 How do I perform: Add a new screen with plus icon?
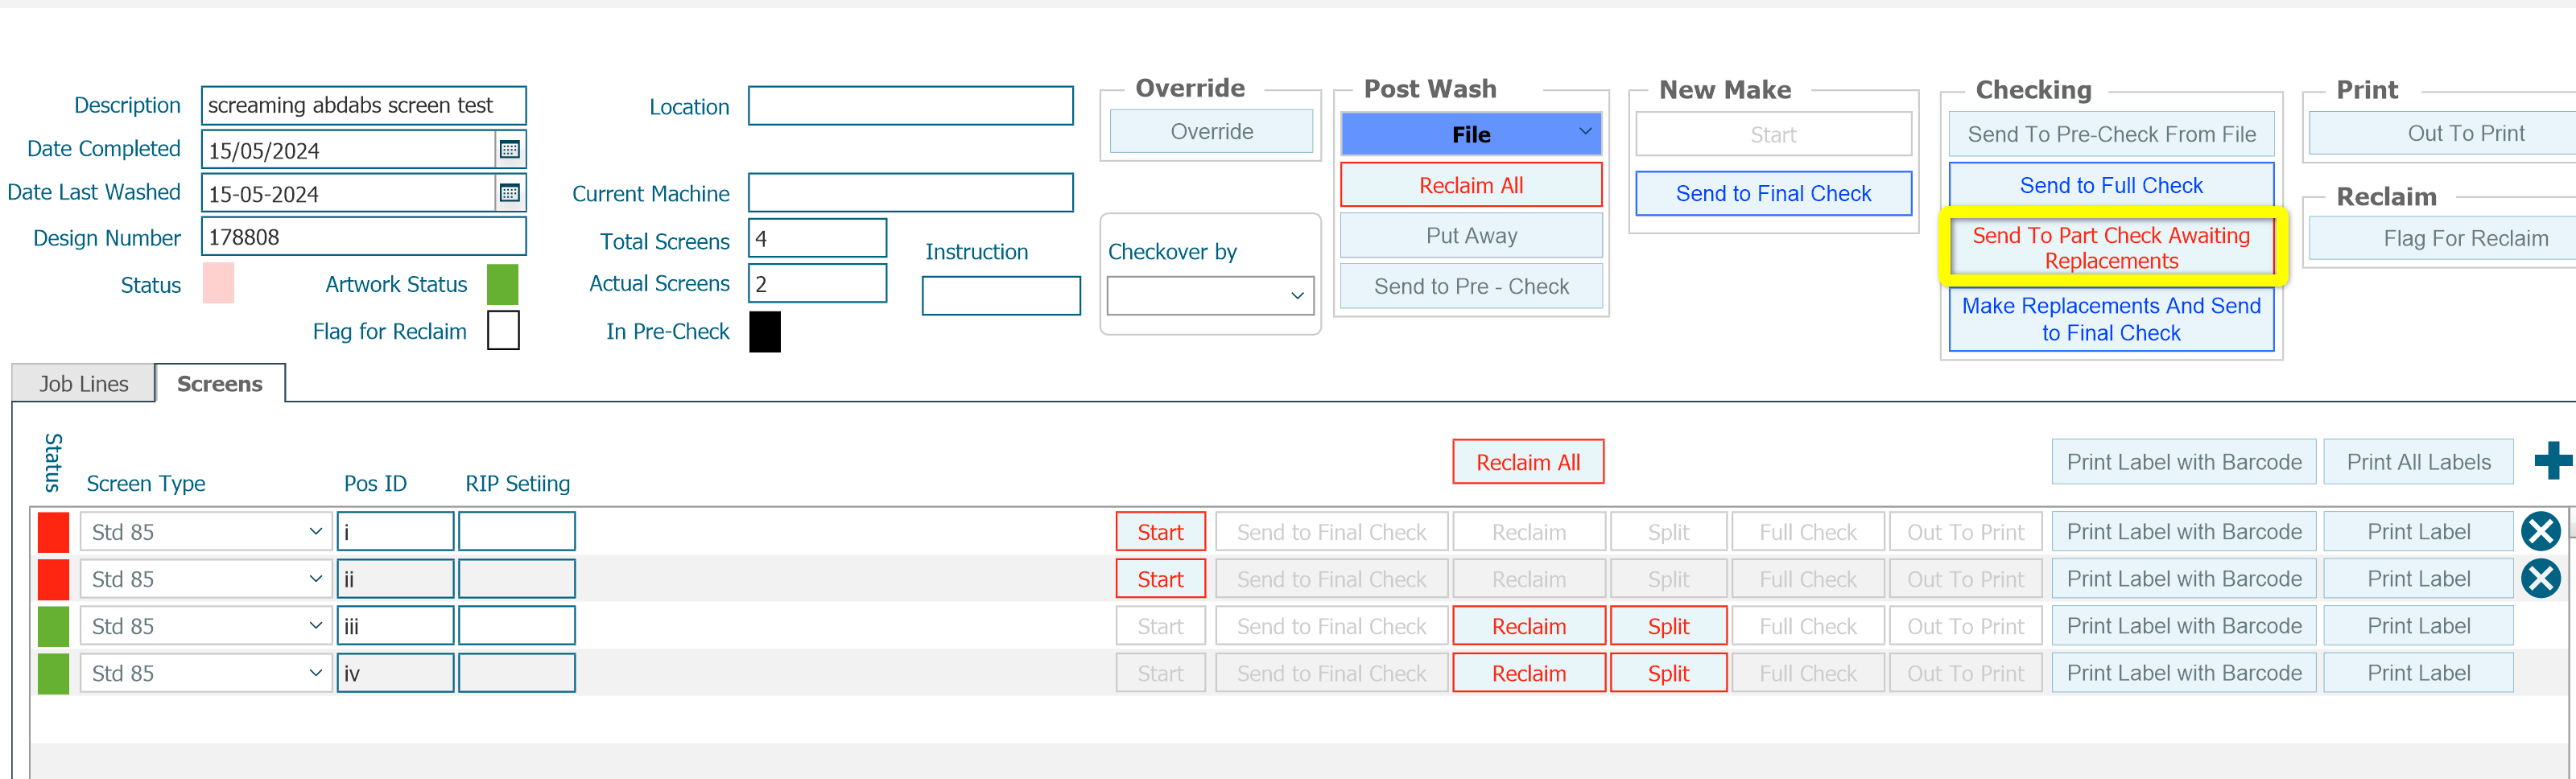2552,461
